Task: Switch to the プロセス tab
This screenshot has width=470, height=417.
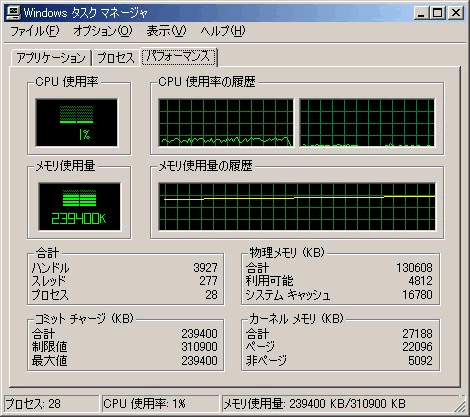Action: point(116,58)
